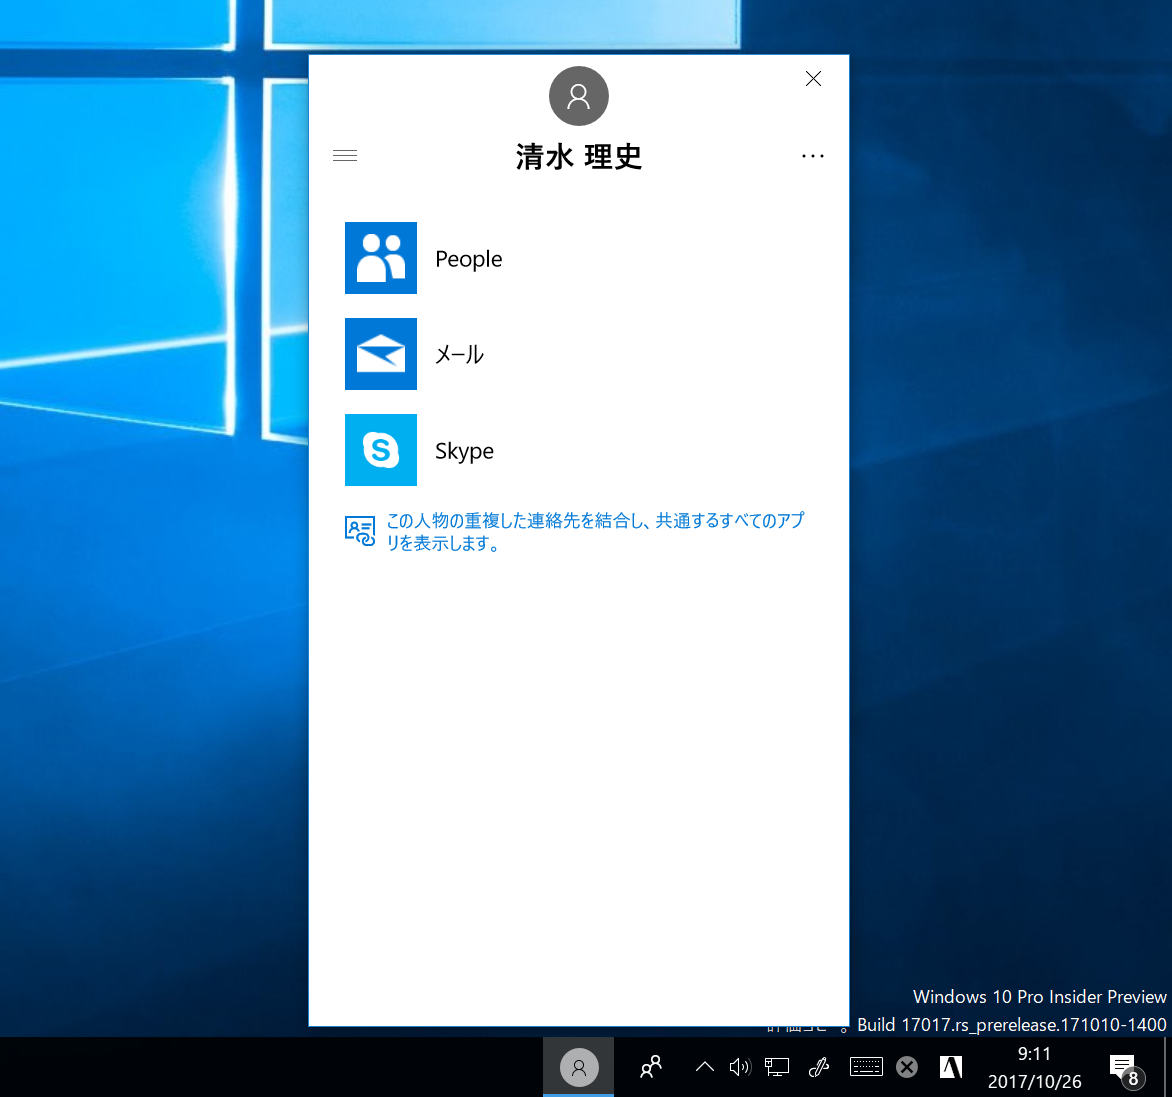Expand hidden tray icons with the up chevron

coord(703,1066)
